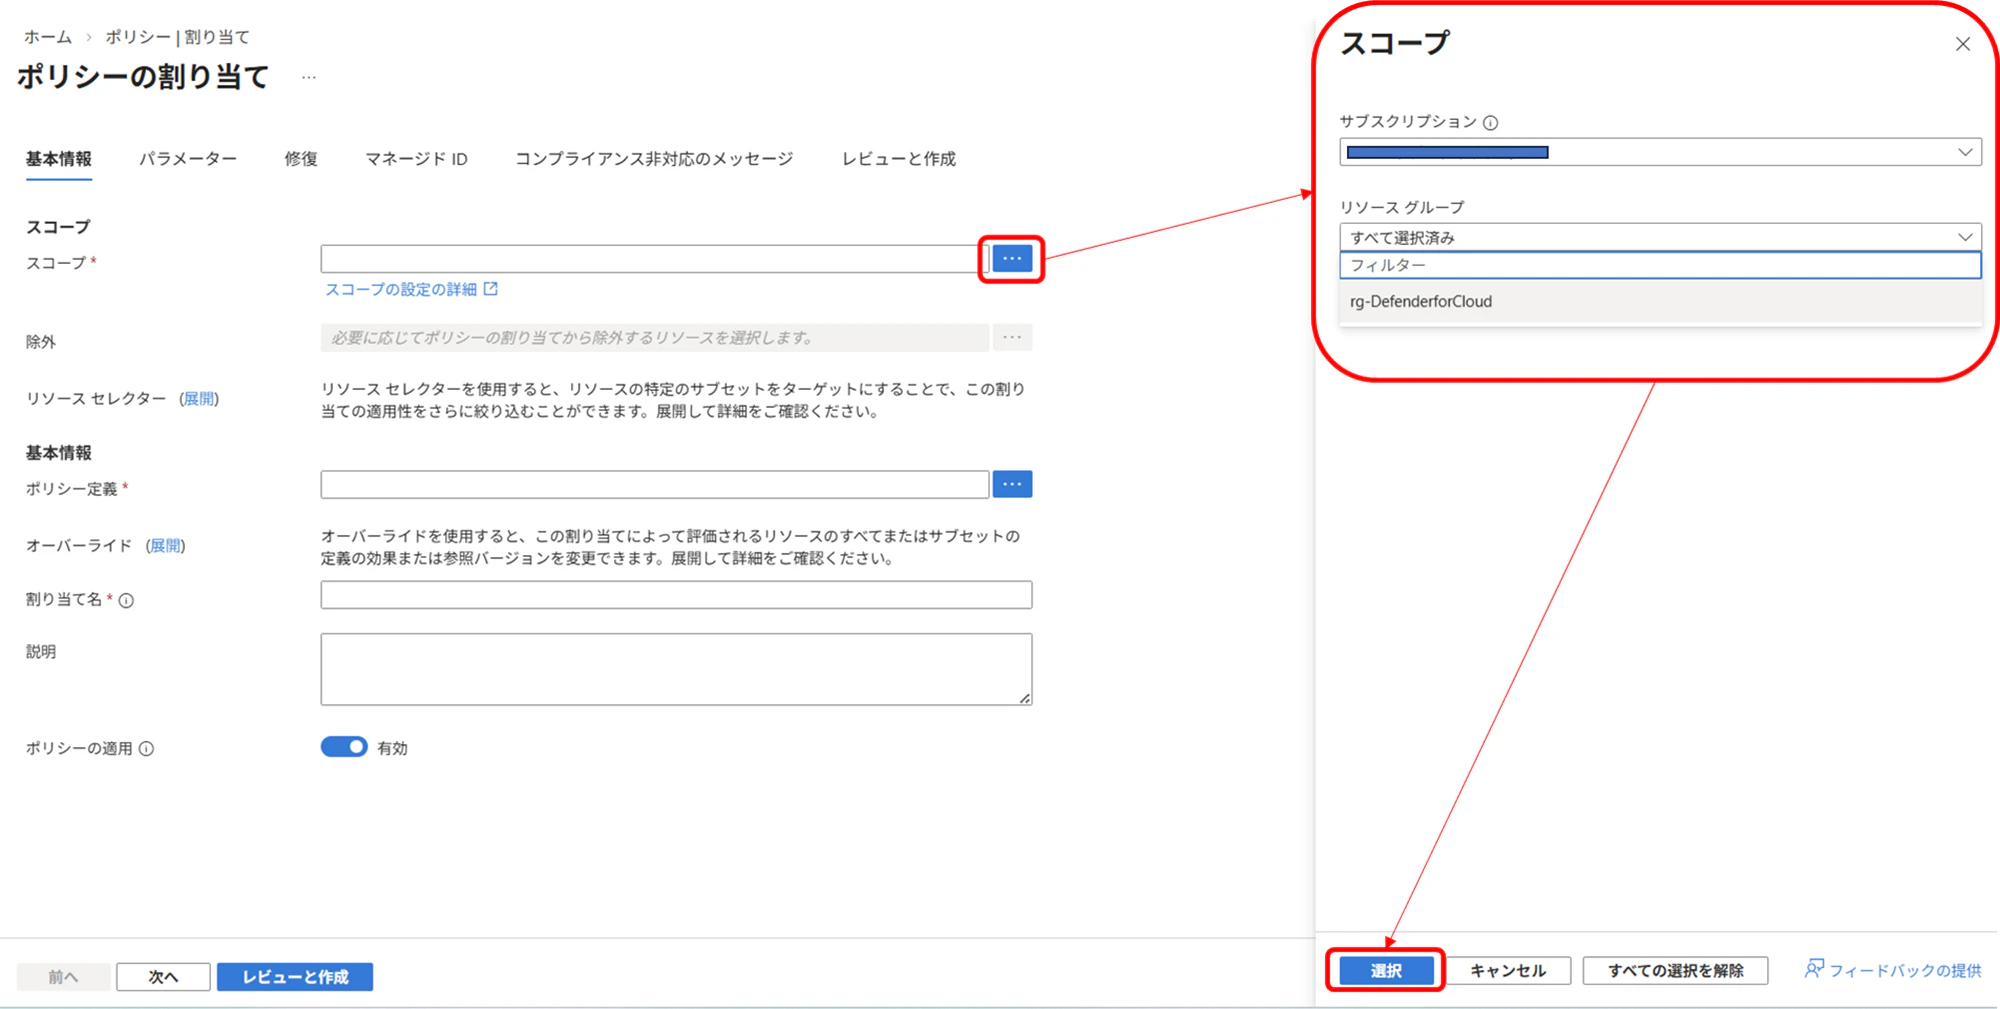Switch to the パラメーター tab
This screenshot has width=2000, height=1009.
(x=188, y=159)
